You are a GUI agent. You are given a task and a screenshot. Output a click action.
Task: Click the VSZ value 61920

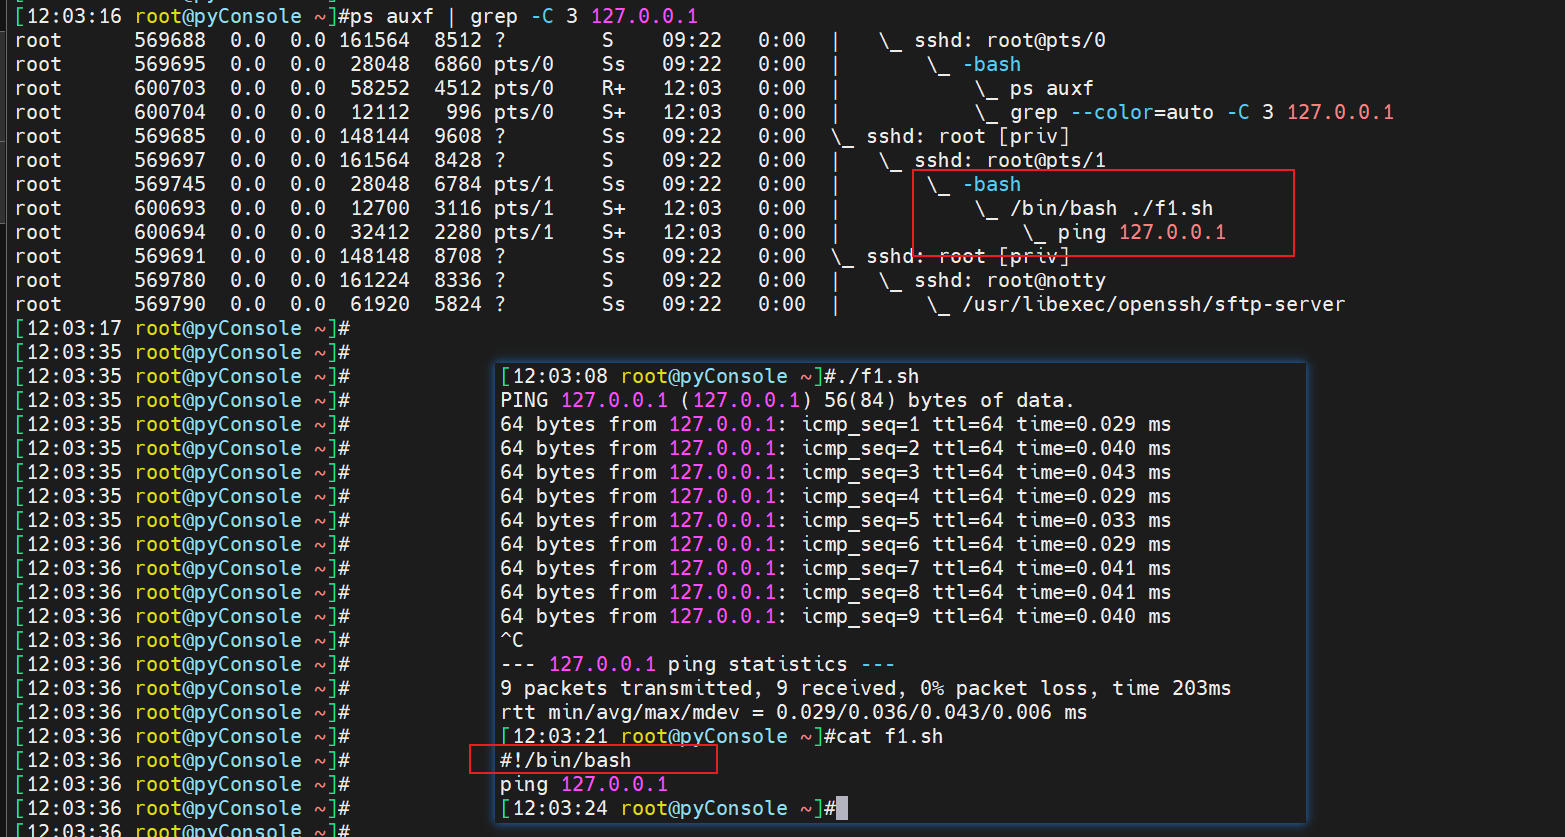[x=380, y=304]
